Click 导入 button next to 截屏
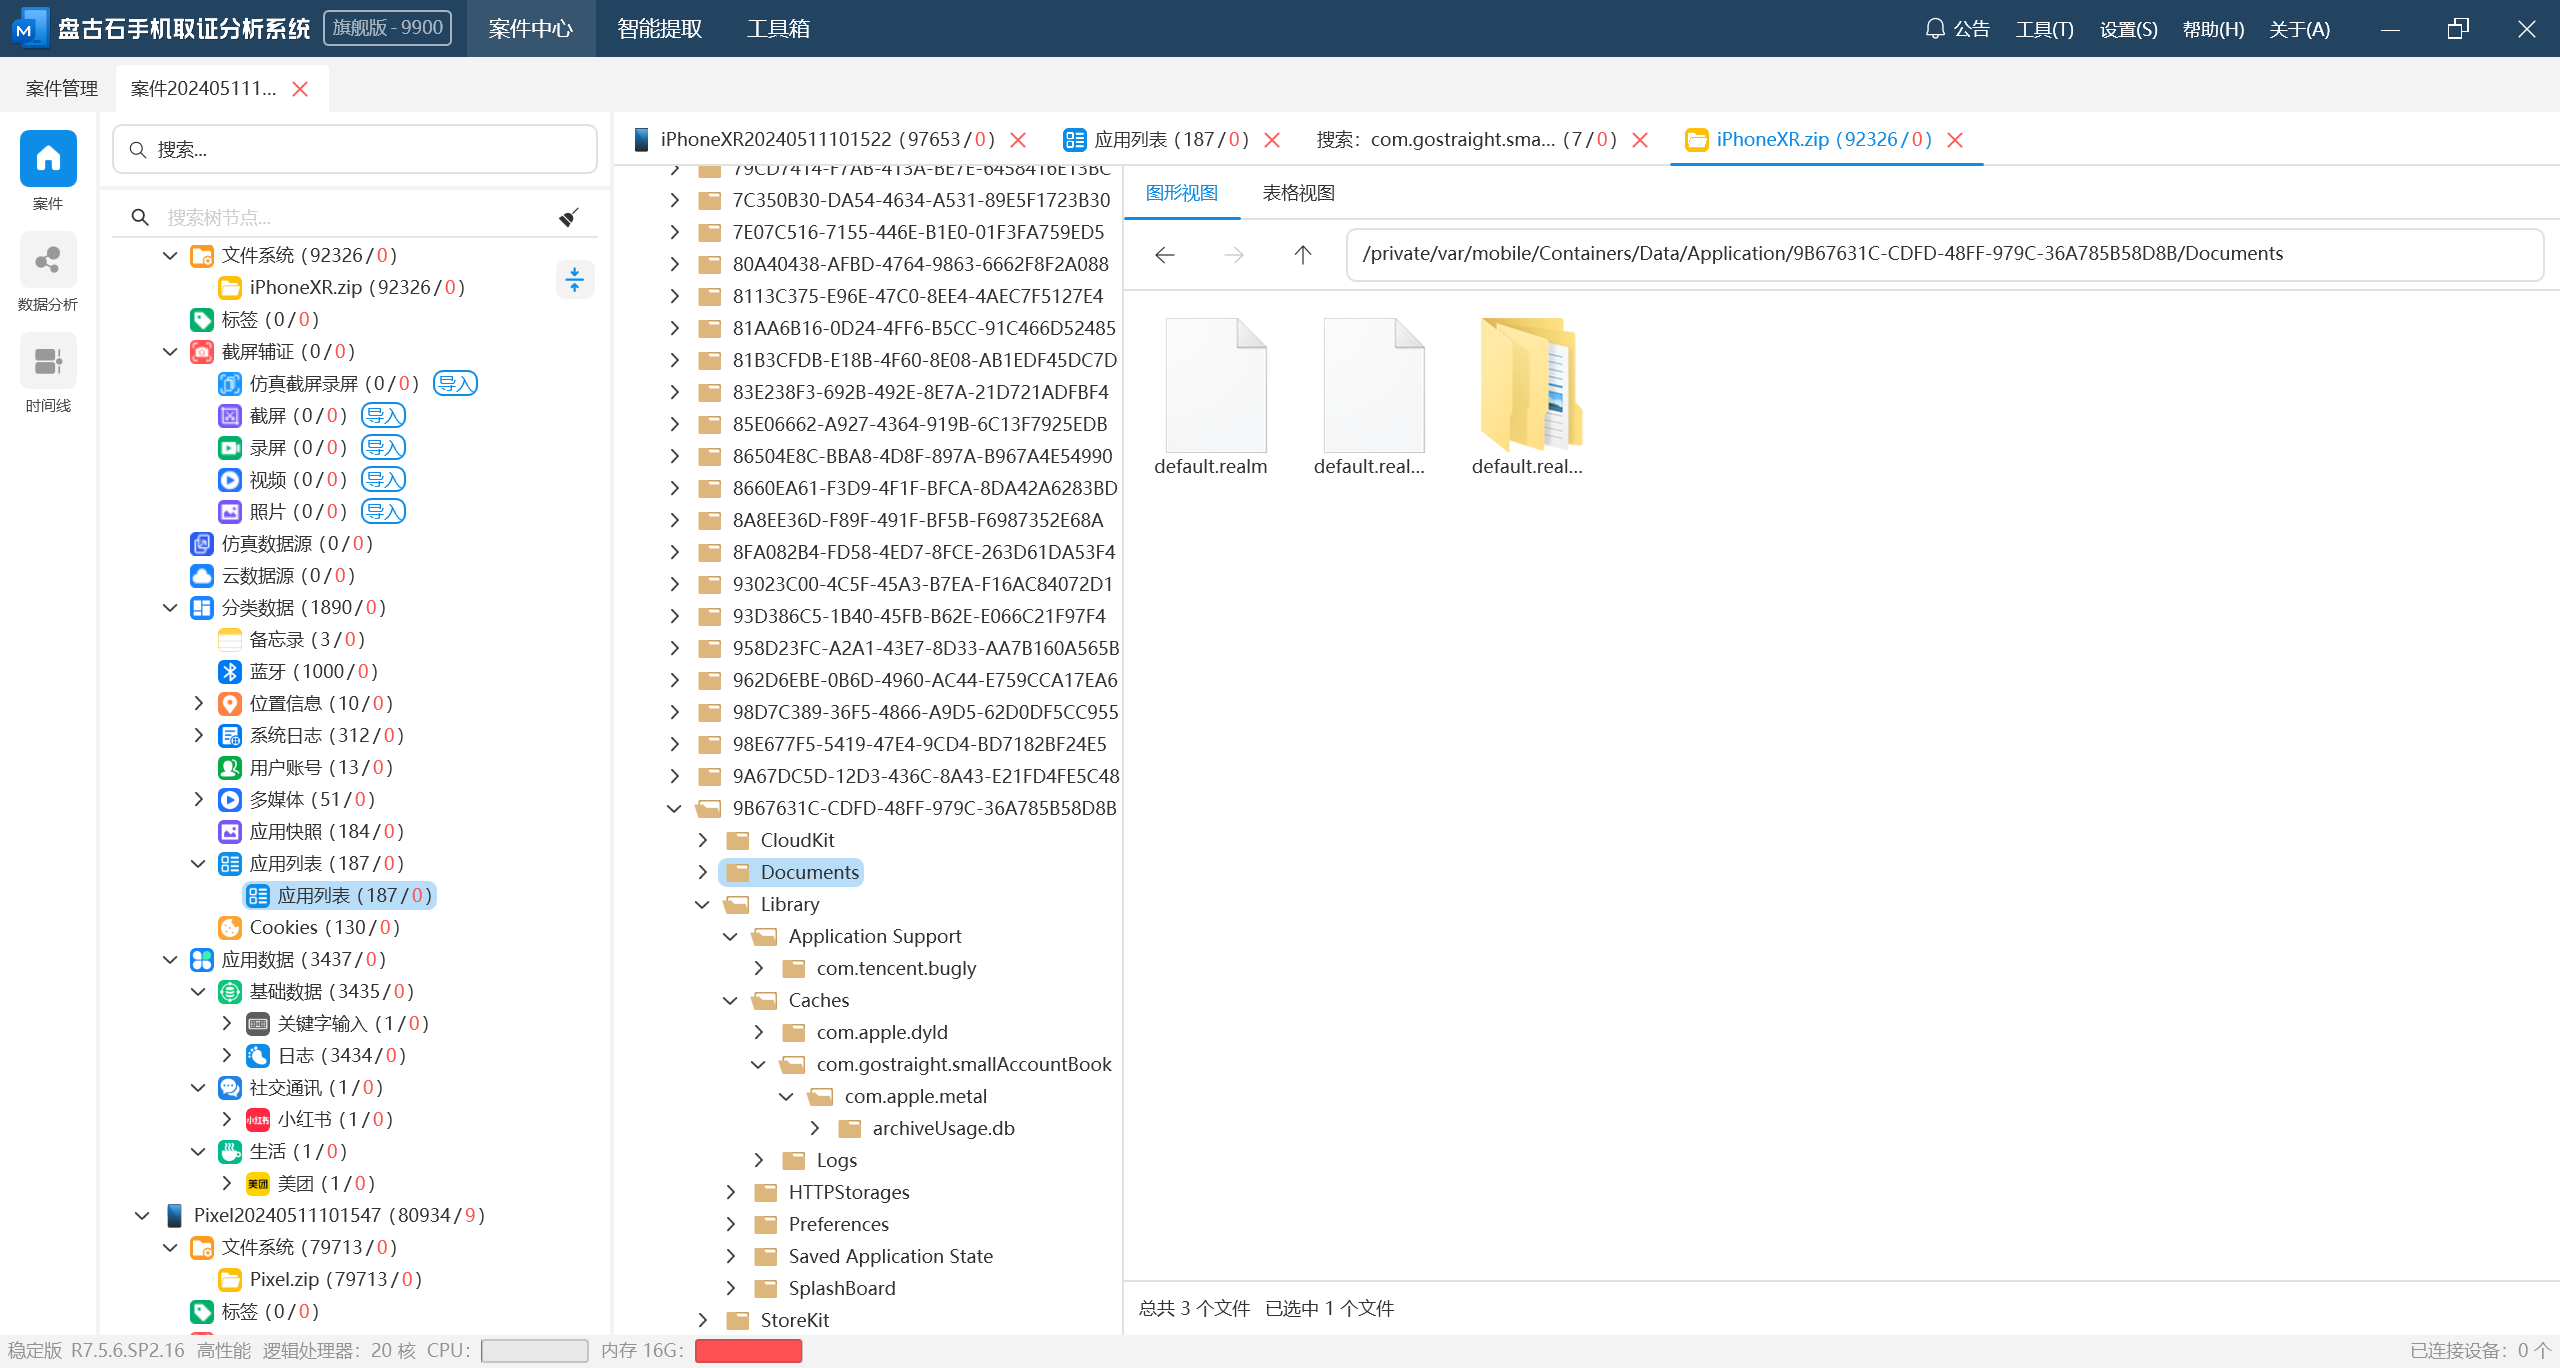The width and height of the screenshot is (2560, 1368). coord(383,415)
